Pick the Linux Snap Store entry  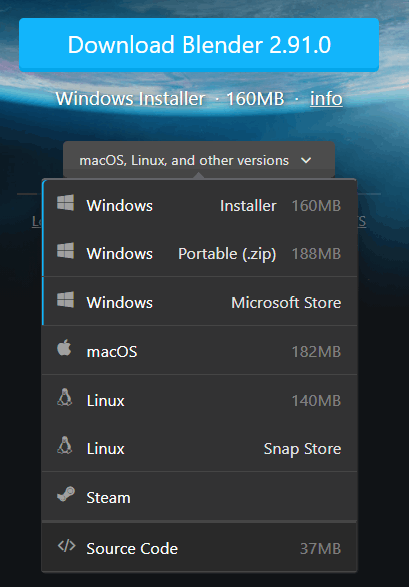pos(199,447)
